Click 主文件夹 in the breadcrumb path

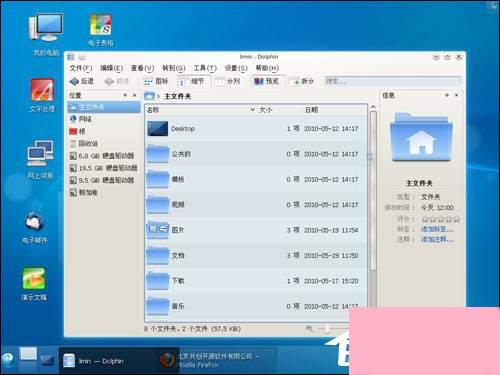(178, 96)
